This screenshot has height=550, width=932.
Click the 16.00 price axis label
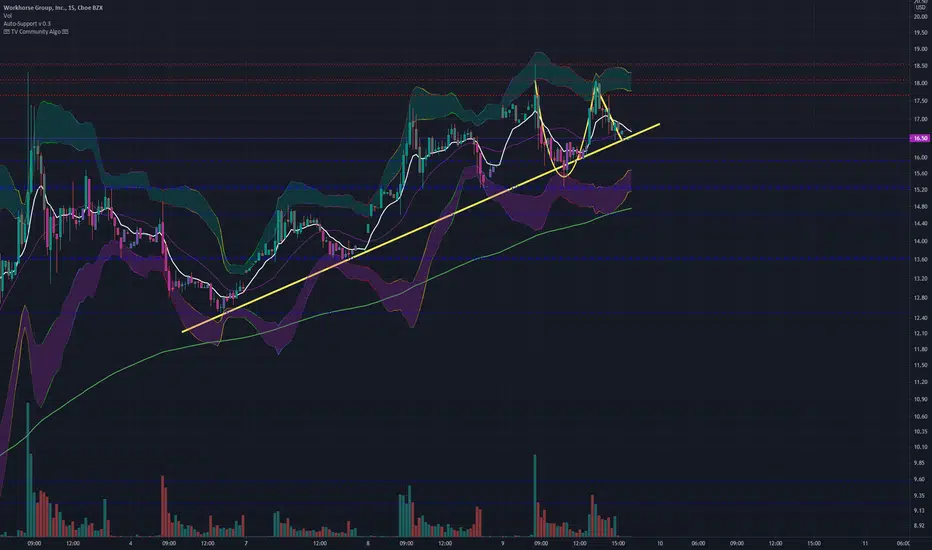[x=920, y=158]
